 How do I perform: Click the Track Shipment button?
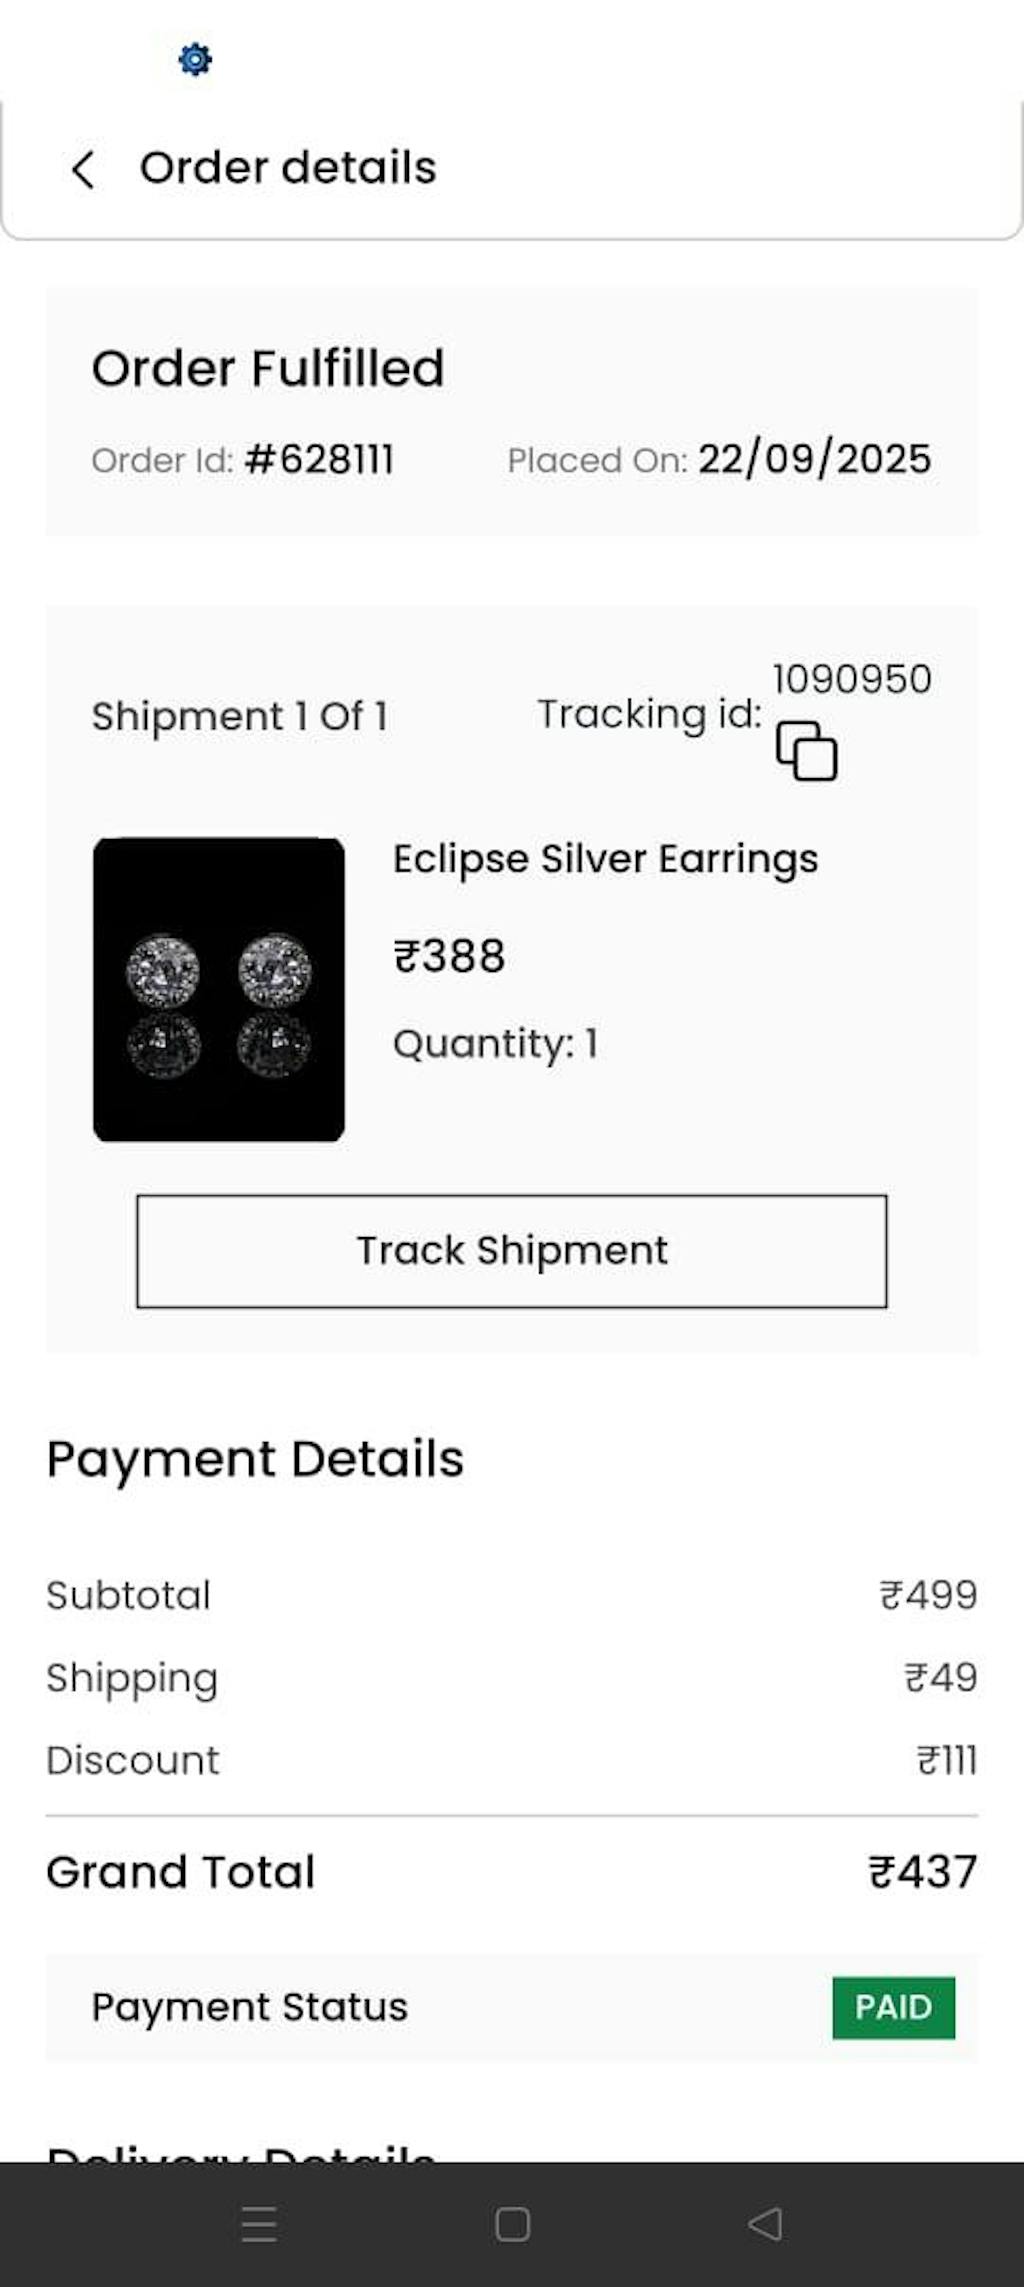(512, 1251)
